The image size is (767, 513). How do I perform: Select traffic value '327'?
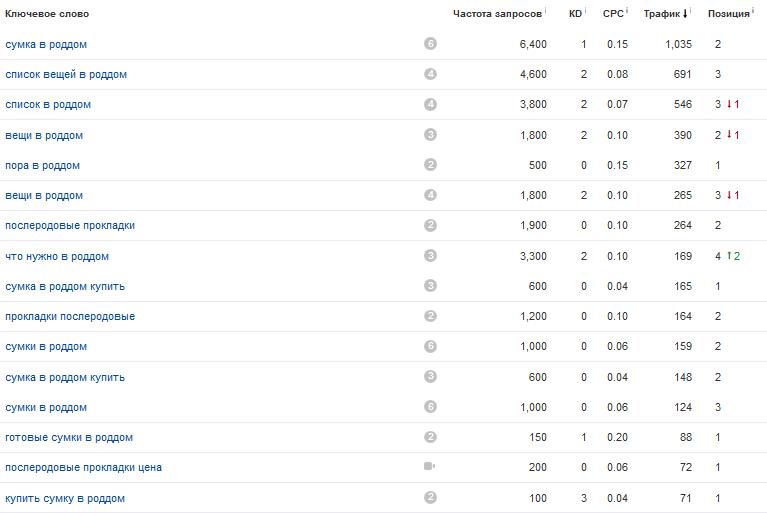click(x=682, y=165)
